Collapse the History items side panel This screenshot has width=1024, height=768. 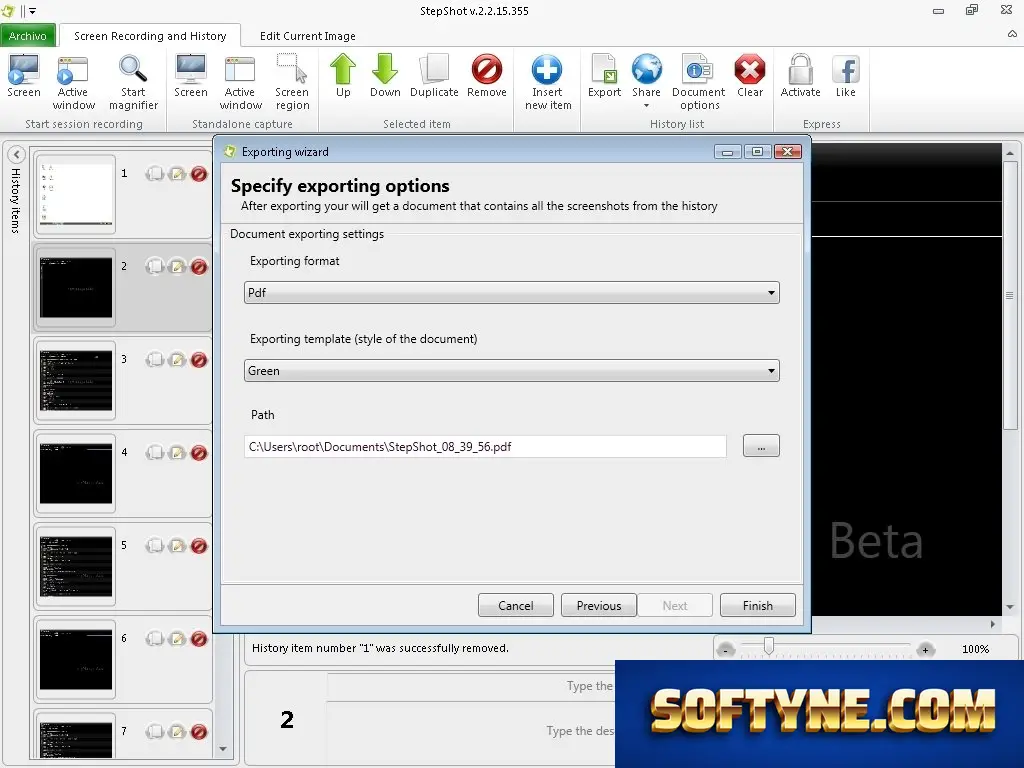(x=16, y=155)
